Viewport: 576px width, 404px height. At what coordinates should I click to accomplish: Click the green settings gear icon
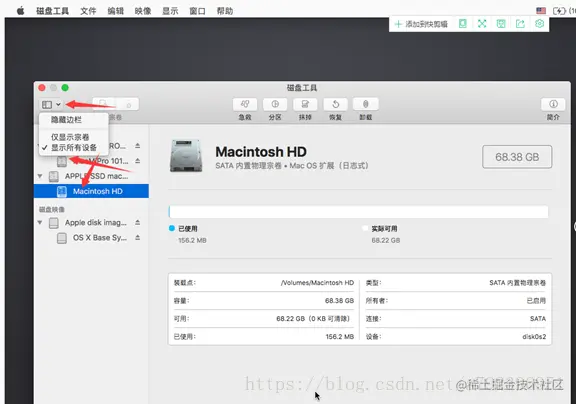[x=539, y=24]
